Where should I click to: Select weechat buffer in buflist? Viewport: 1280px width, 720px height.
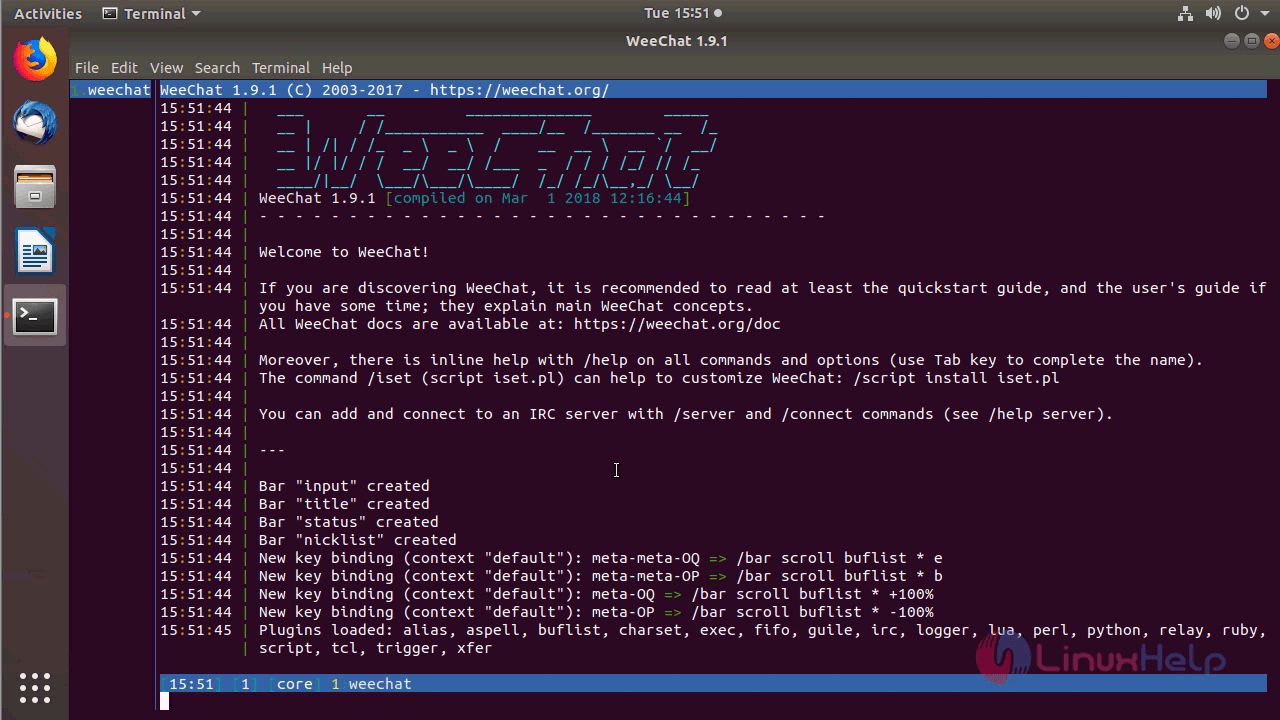click(x=111, y=90)
